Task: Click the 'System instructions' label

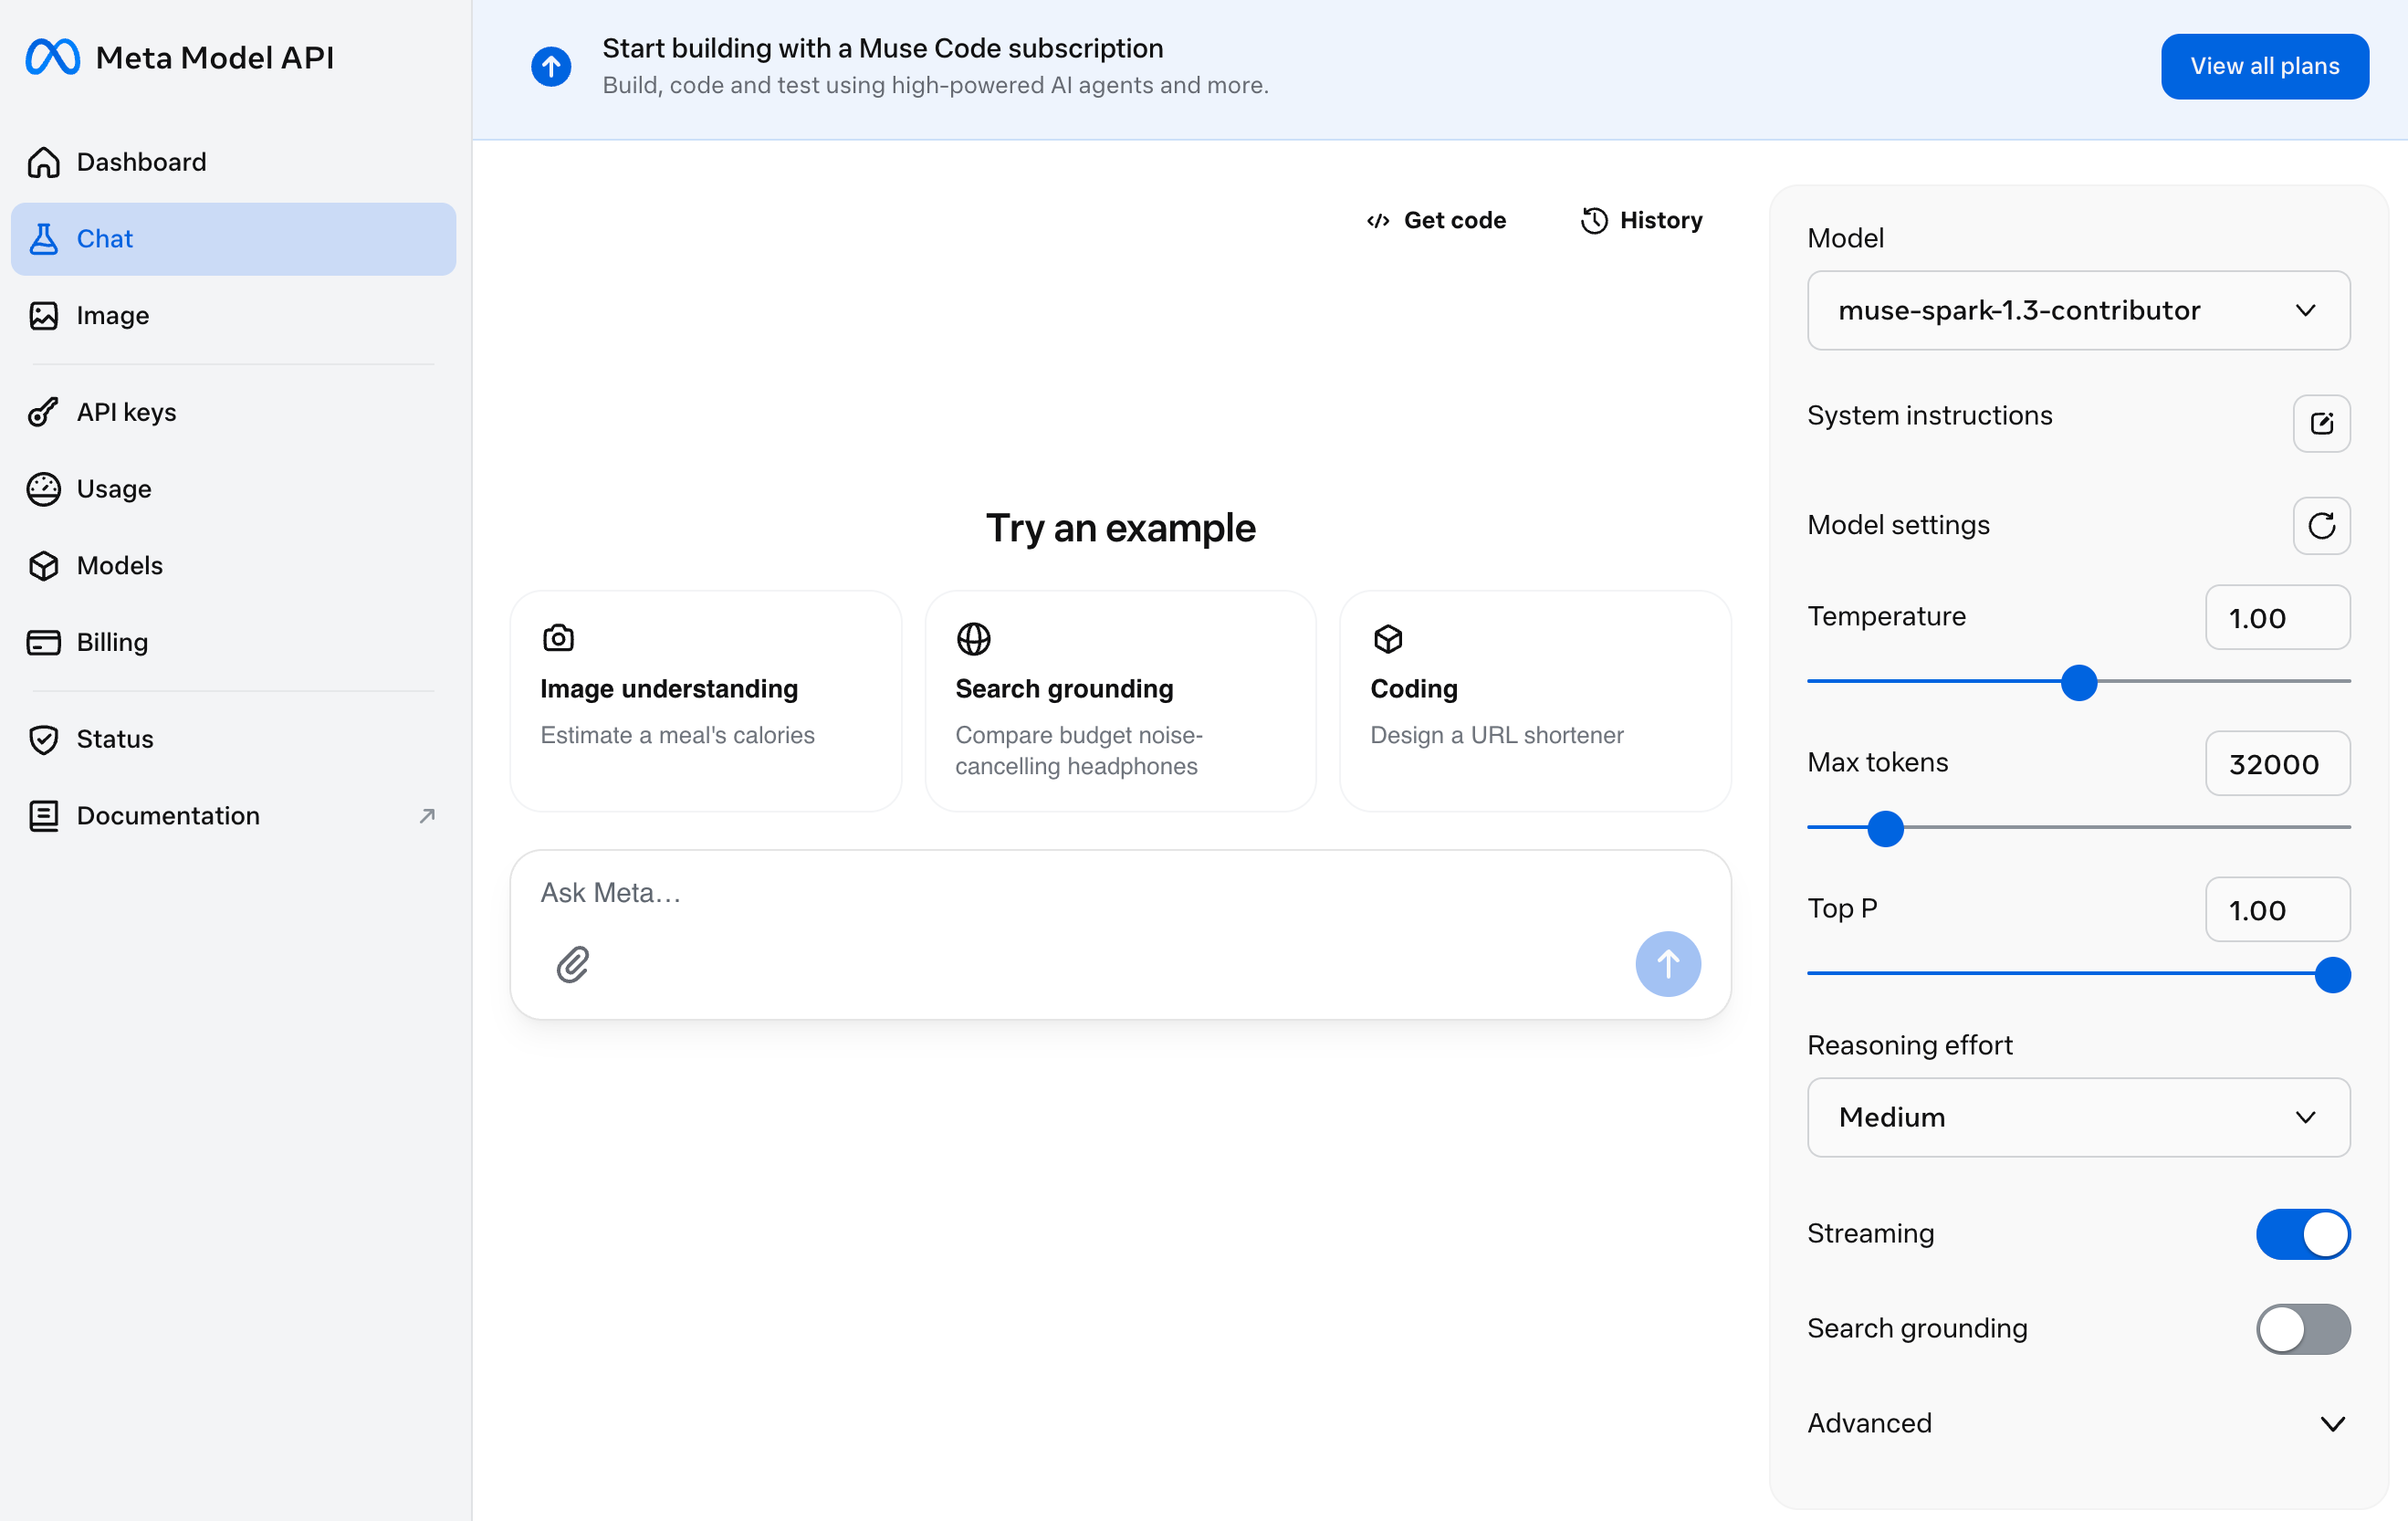Action: [x=1929, y=416]
